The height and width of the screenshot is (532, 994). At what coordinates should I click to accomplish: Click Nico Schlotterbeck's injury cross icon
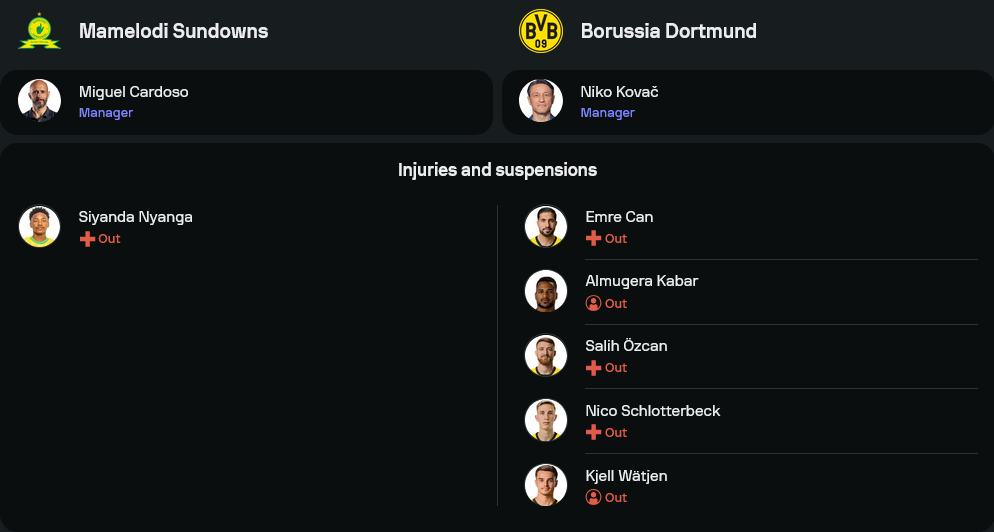(593, 433)
